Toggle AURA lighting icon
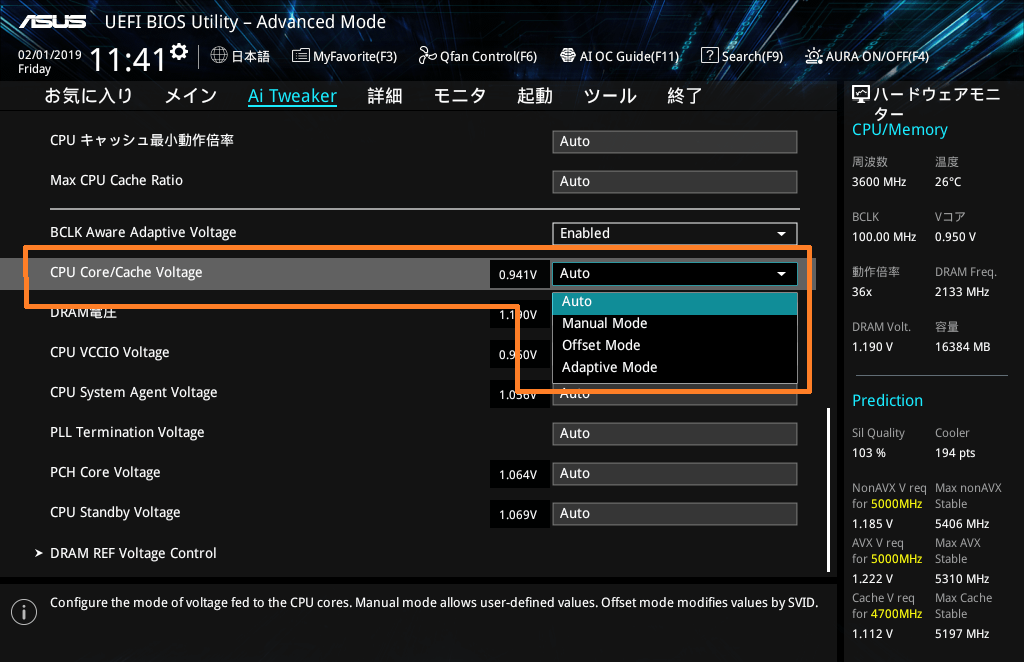 tap(814, 56)
